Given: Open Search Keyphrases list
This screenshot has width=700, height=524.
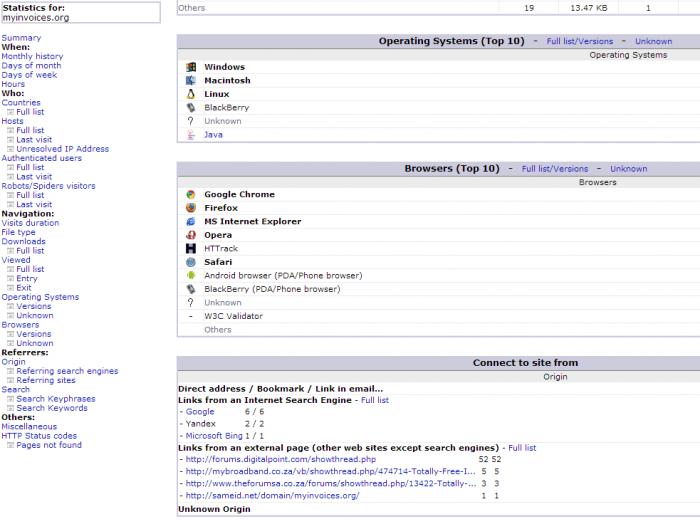Looking at the screenshot, I should pyautogui.click(x=56, y=399).
